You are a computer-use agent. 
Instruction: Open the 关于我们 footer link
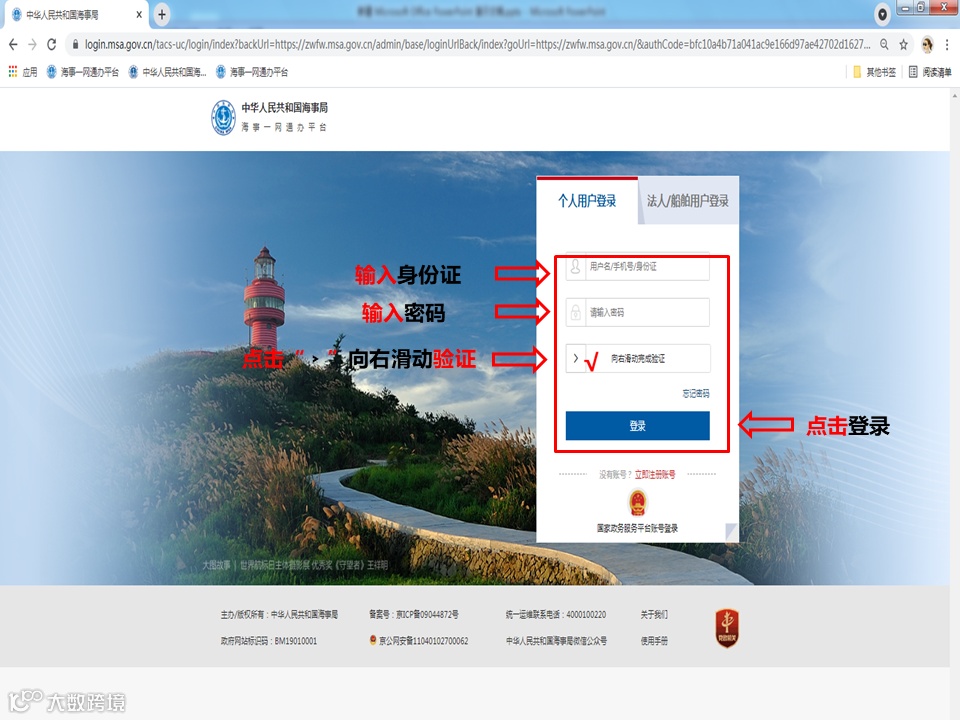654,614
